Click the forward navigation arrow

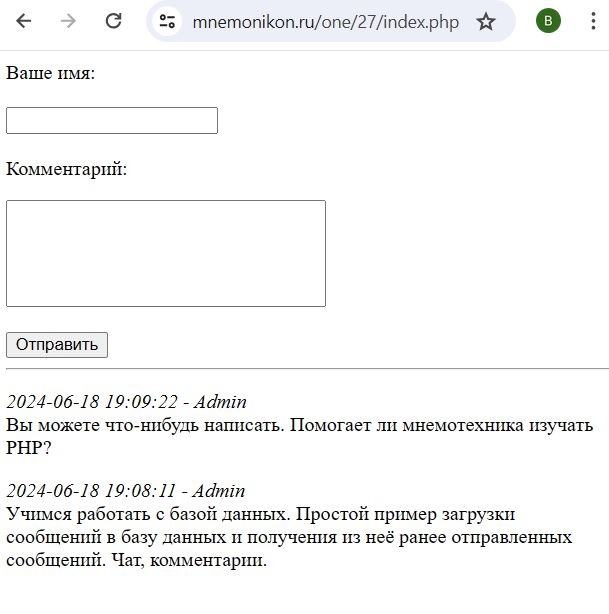coord(69,21)
